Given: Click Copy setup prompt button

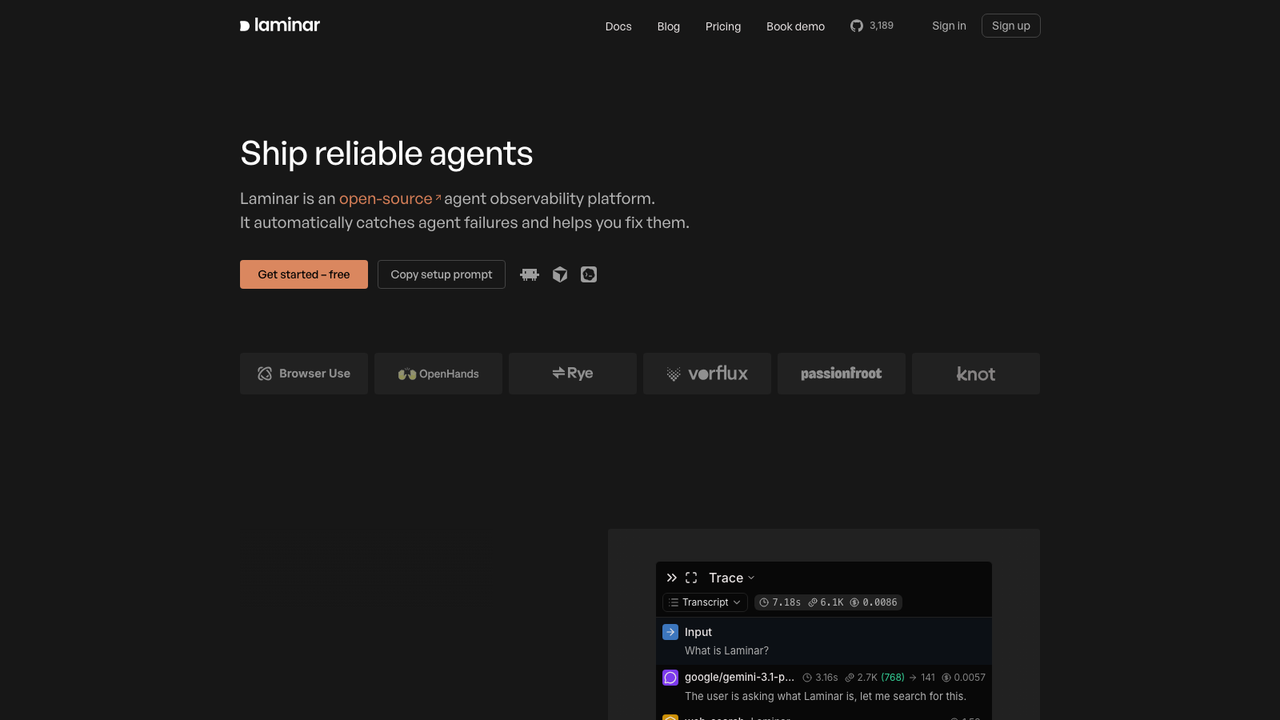Looking at the screenshot, I should click(441, 274).
